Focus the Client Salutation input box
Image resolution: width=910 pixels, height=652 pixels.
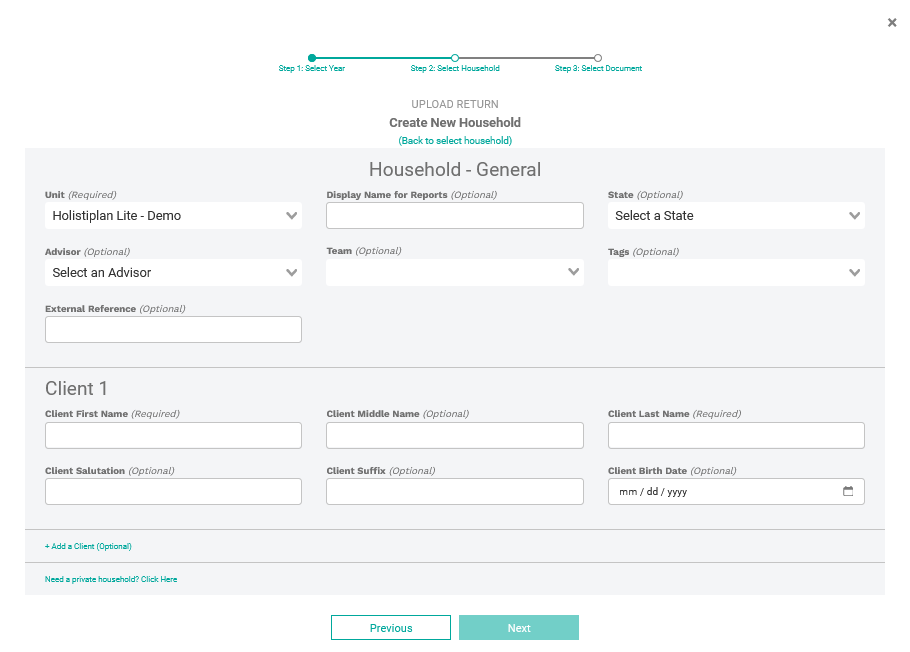(x=173, y=491)
